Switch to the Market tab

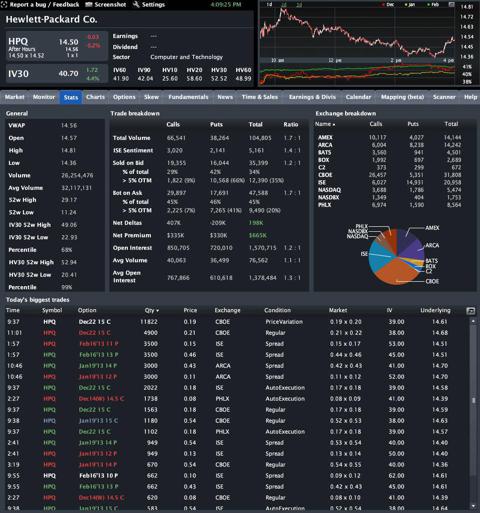pos(15,97)
